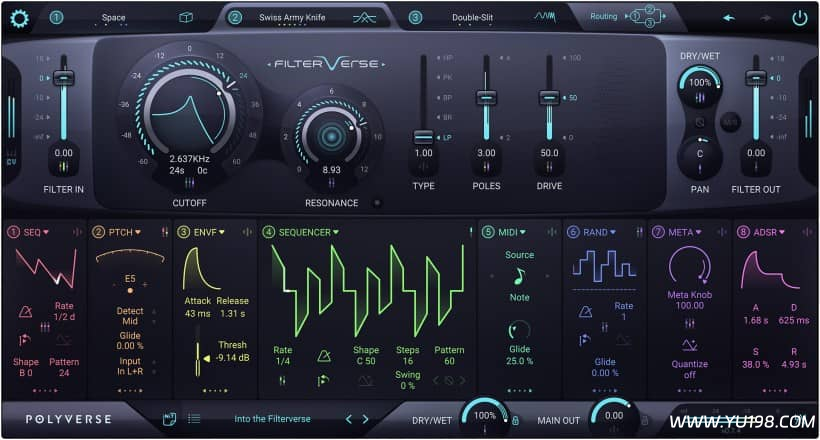Click the POLYVERSE logo

tap(69, 420)
